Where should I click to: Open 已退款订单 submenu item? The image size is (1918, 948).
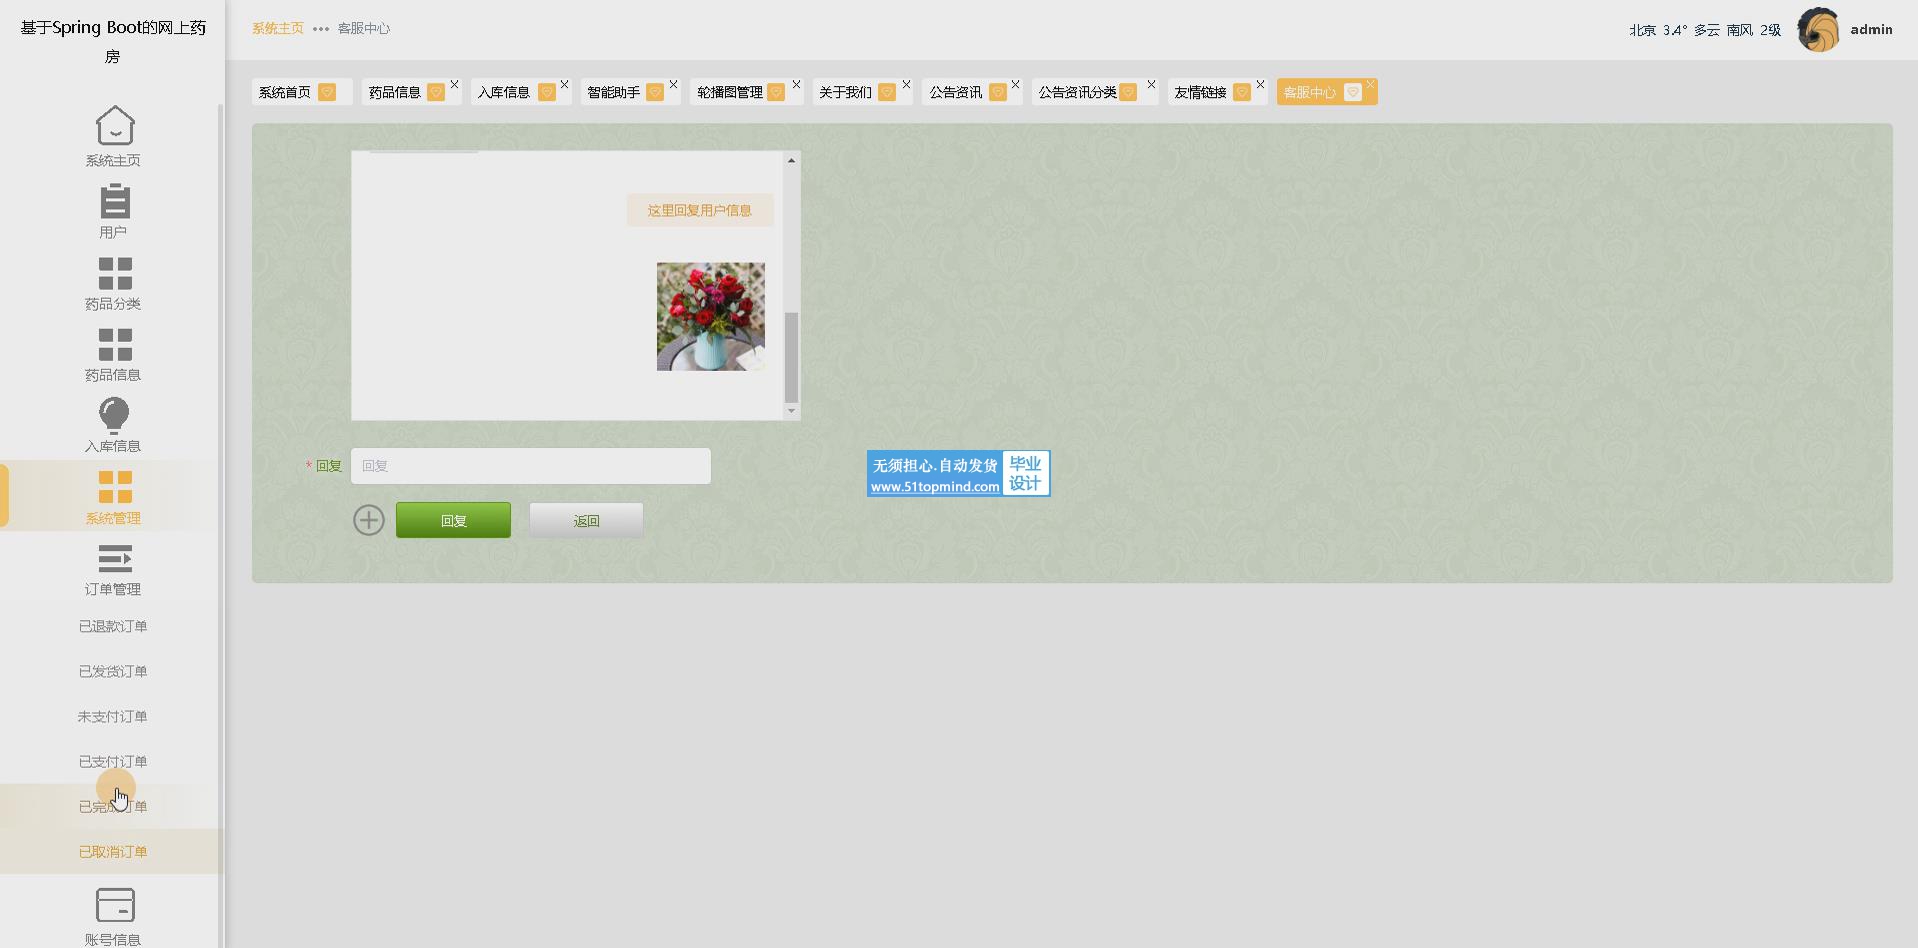click(x=113, y=626)
